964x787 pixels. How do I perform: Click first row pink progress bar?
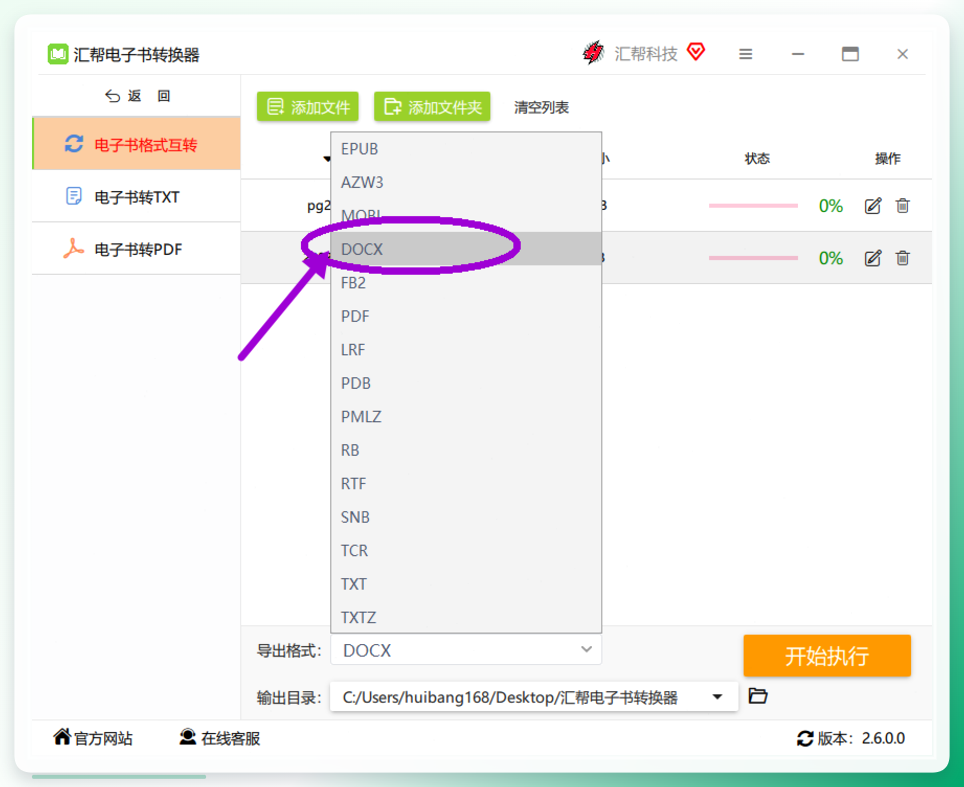tap(753, 205)
